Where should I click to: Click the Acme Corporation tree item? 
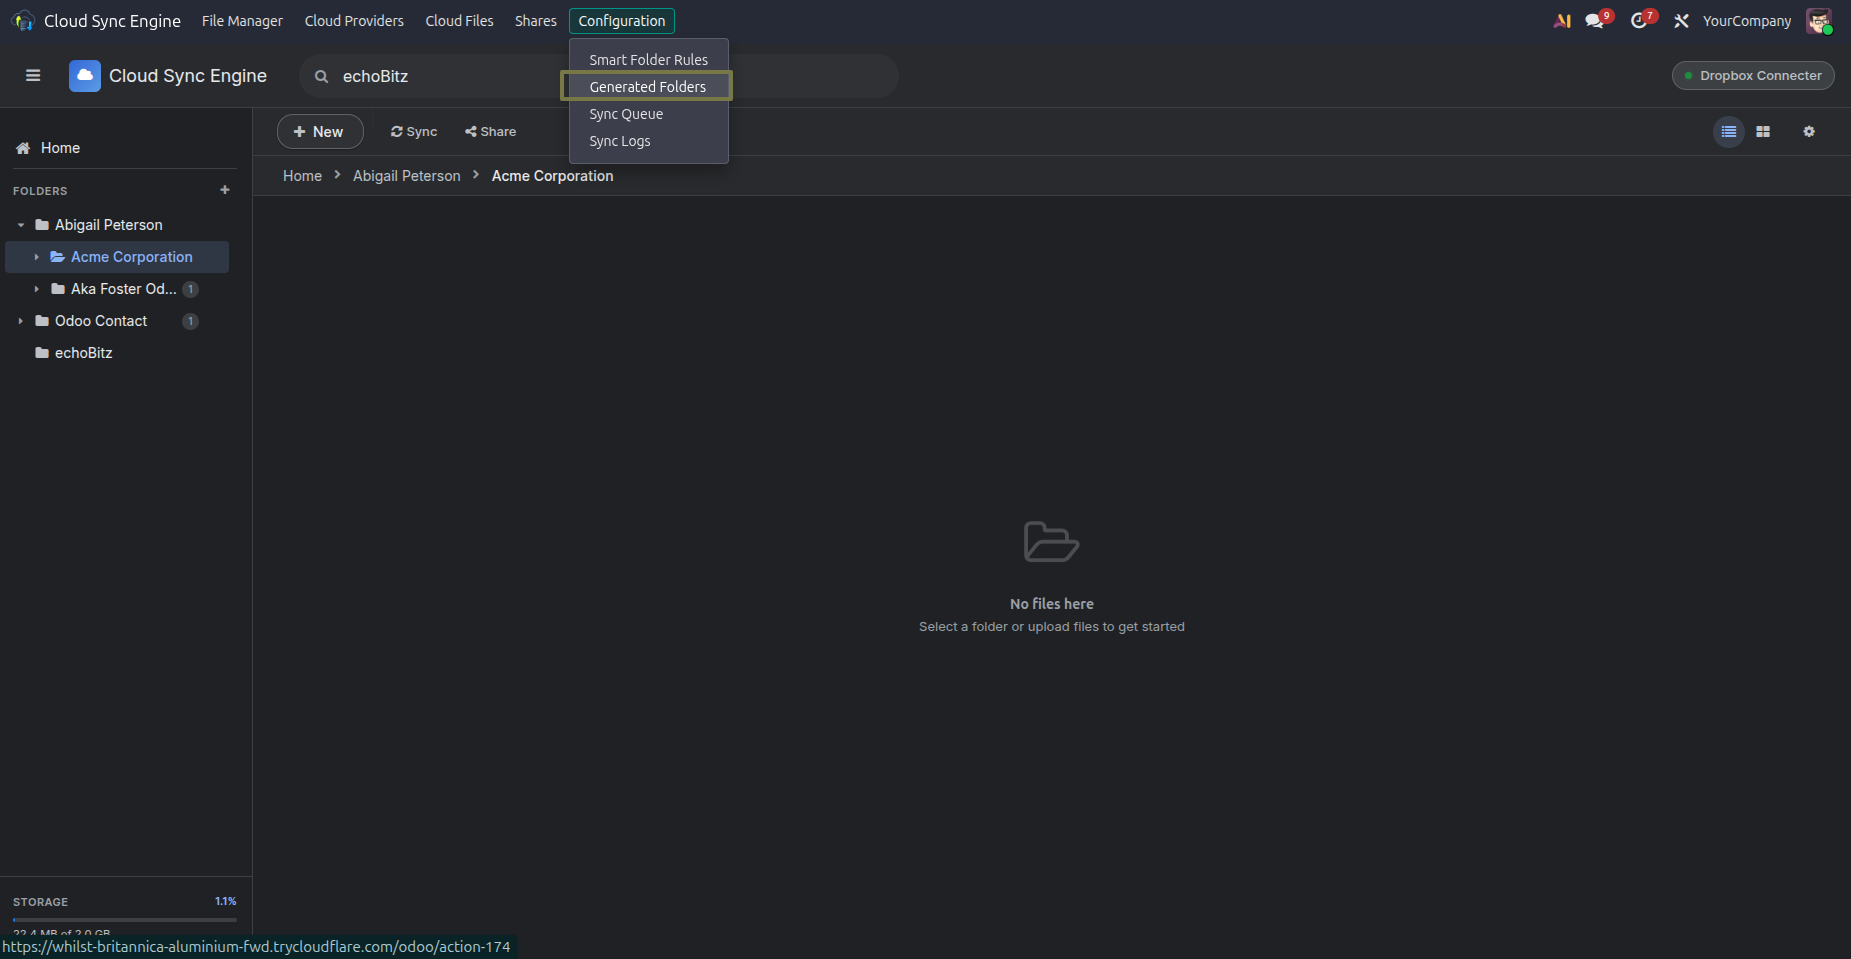click(117, 257)
